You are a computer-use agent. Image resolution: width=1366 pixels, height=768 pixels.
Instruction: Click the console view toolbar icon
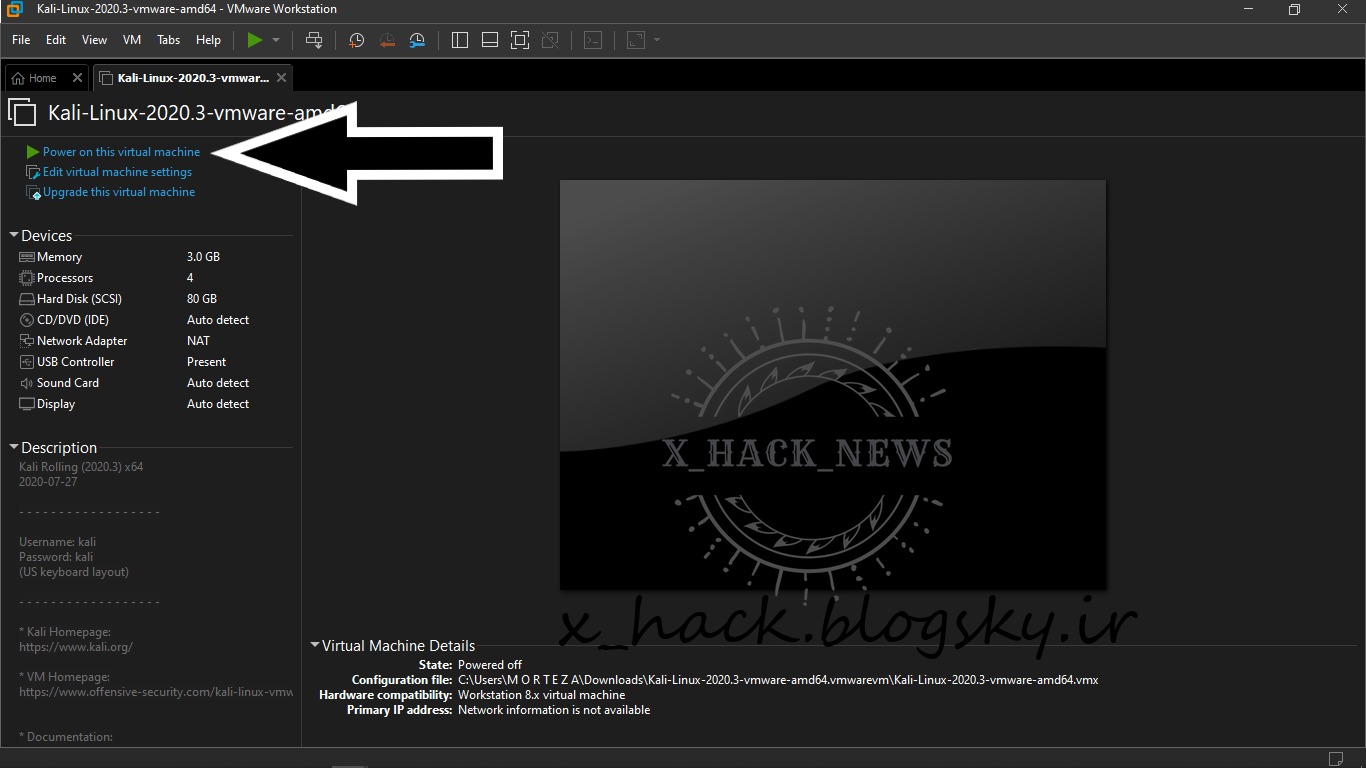[593, 40]
